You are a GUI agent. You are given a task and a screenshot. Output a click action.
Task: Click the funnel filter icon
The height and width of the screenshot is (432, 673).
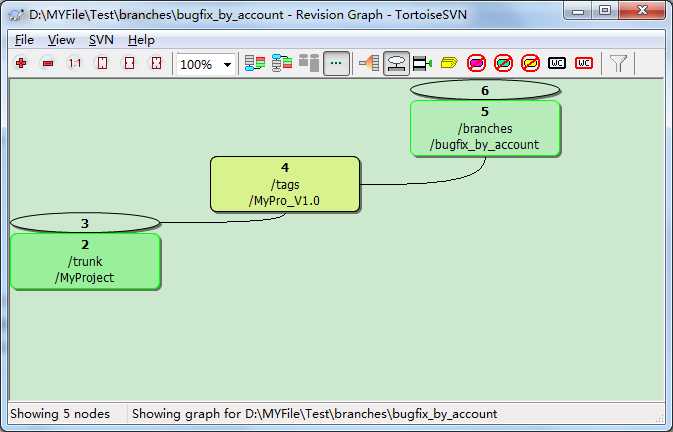click(618, 63)
